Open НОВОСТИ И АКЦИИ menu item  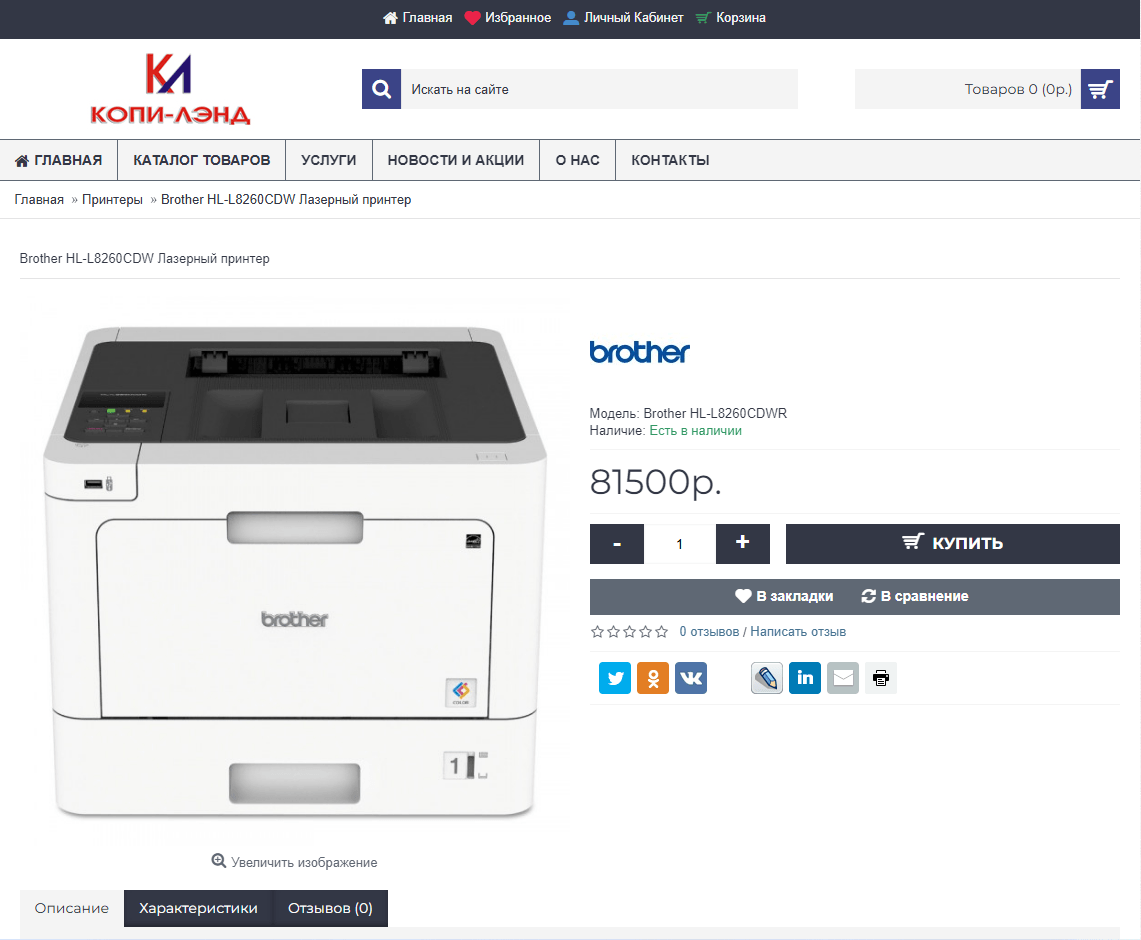tap(456, 160)
